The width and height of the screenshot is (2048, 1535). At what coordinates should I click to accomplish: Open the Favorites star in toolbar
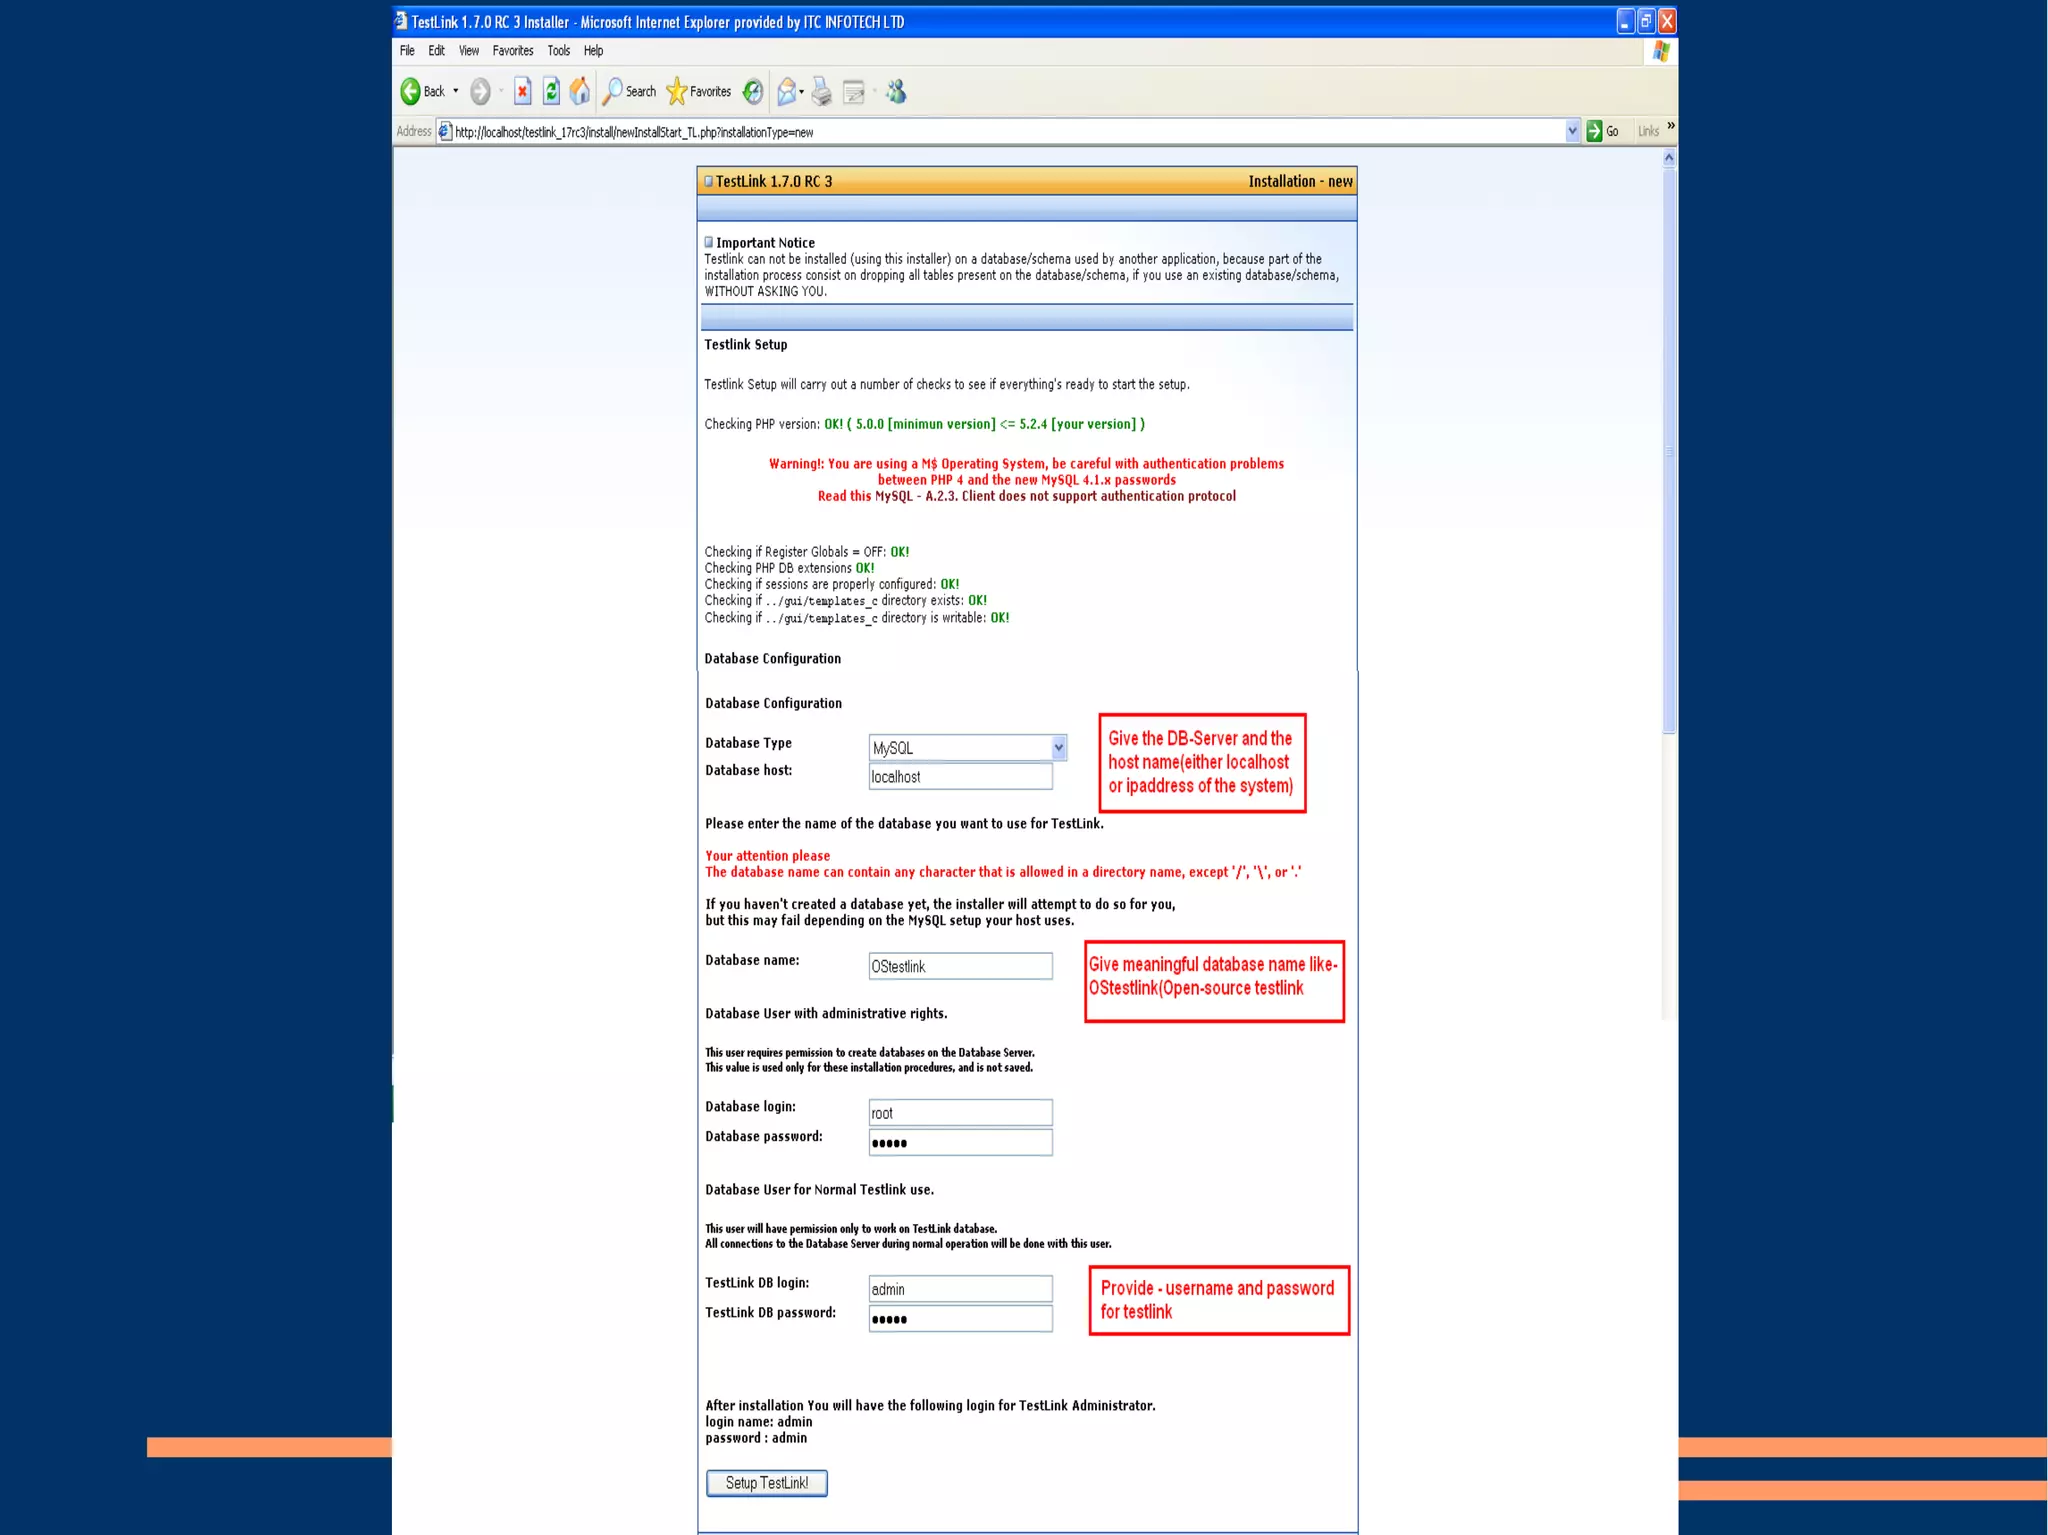(x=699, y=92)
